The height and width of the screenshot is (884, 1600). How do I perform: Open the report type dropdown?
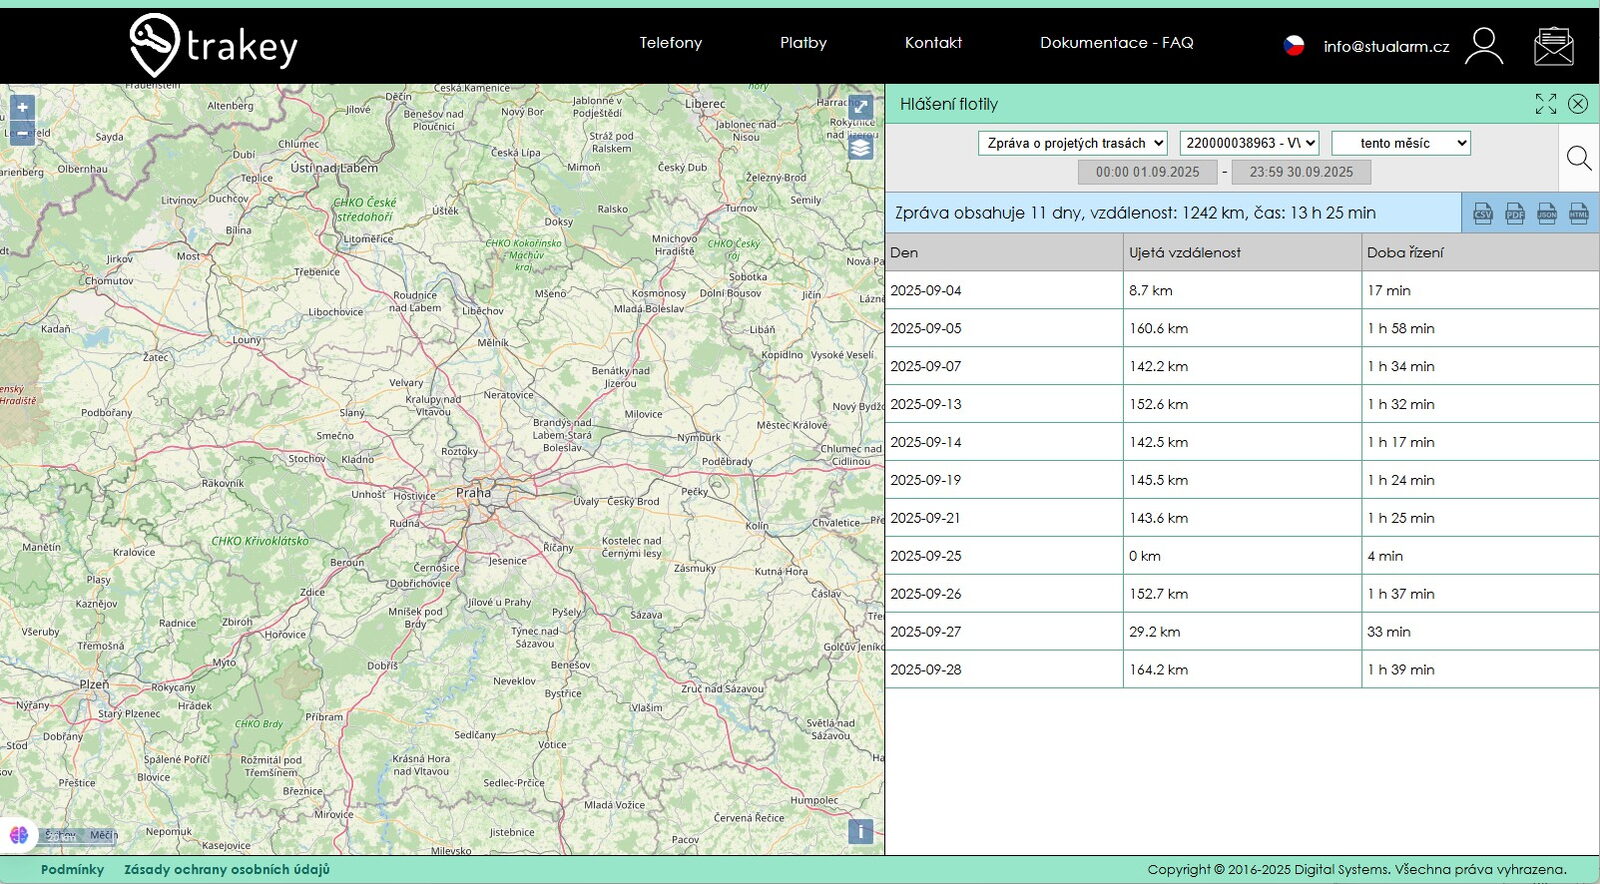(x=1073, y=143)
